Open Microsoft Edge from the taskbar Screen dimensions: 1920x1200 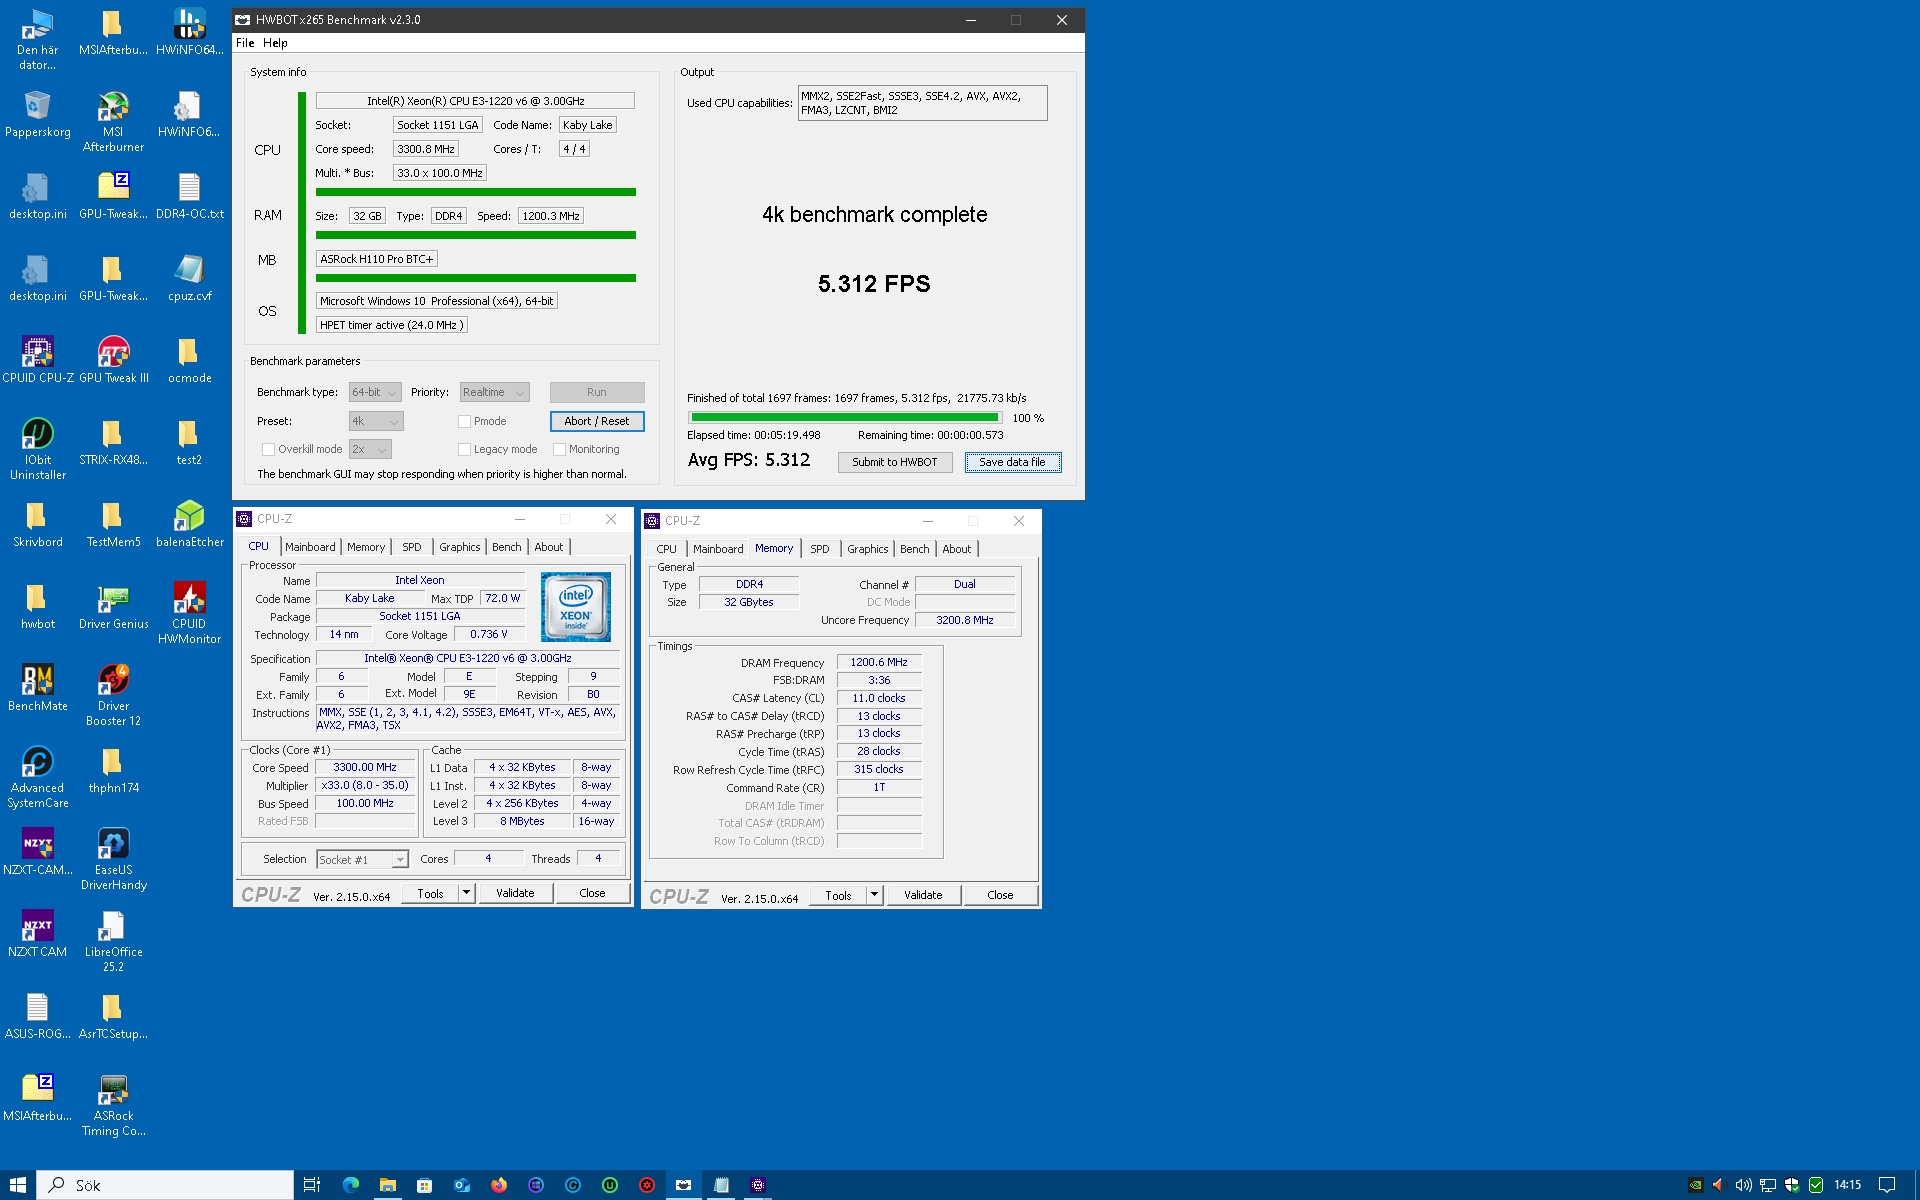click(351, 1185)
